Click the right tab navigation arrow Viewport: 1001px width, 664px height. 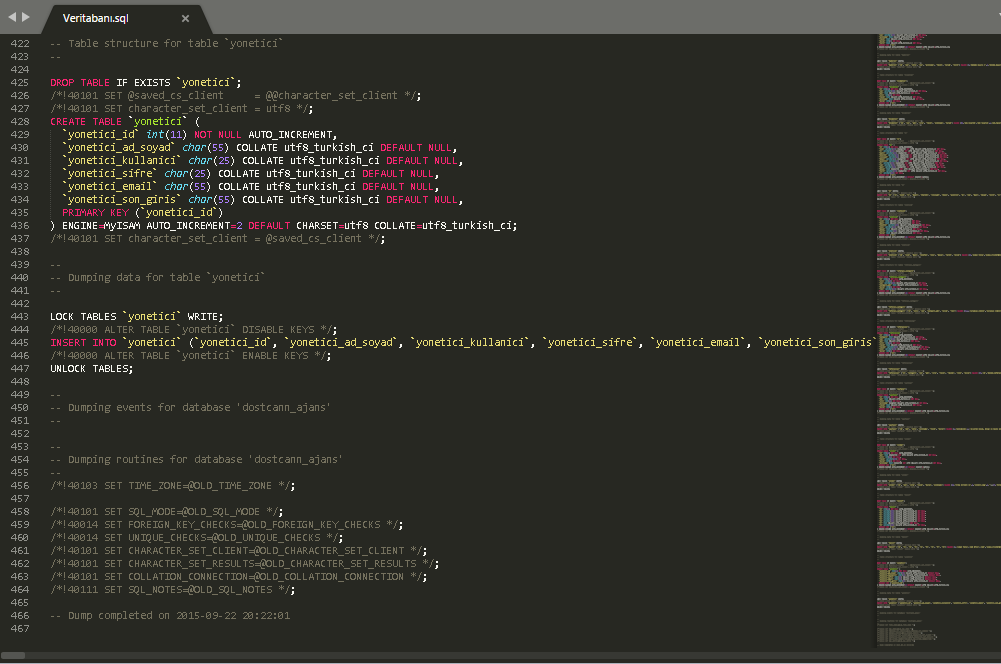pos(26,17)
